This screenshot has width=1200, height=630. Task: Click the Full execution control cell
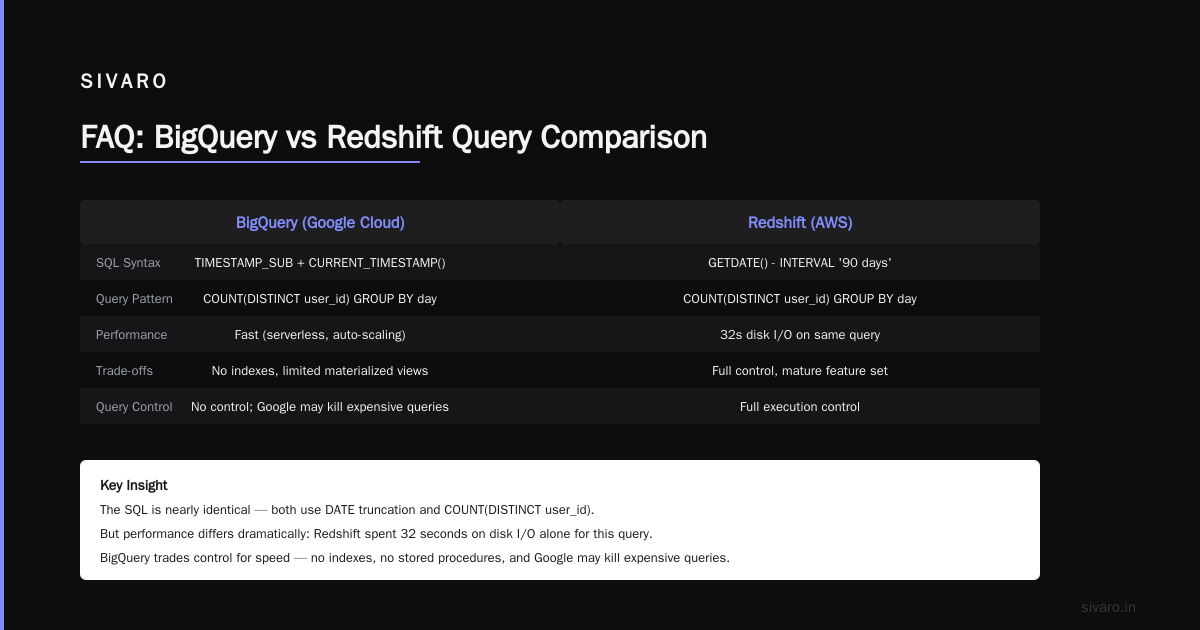(800, 406)
